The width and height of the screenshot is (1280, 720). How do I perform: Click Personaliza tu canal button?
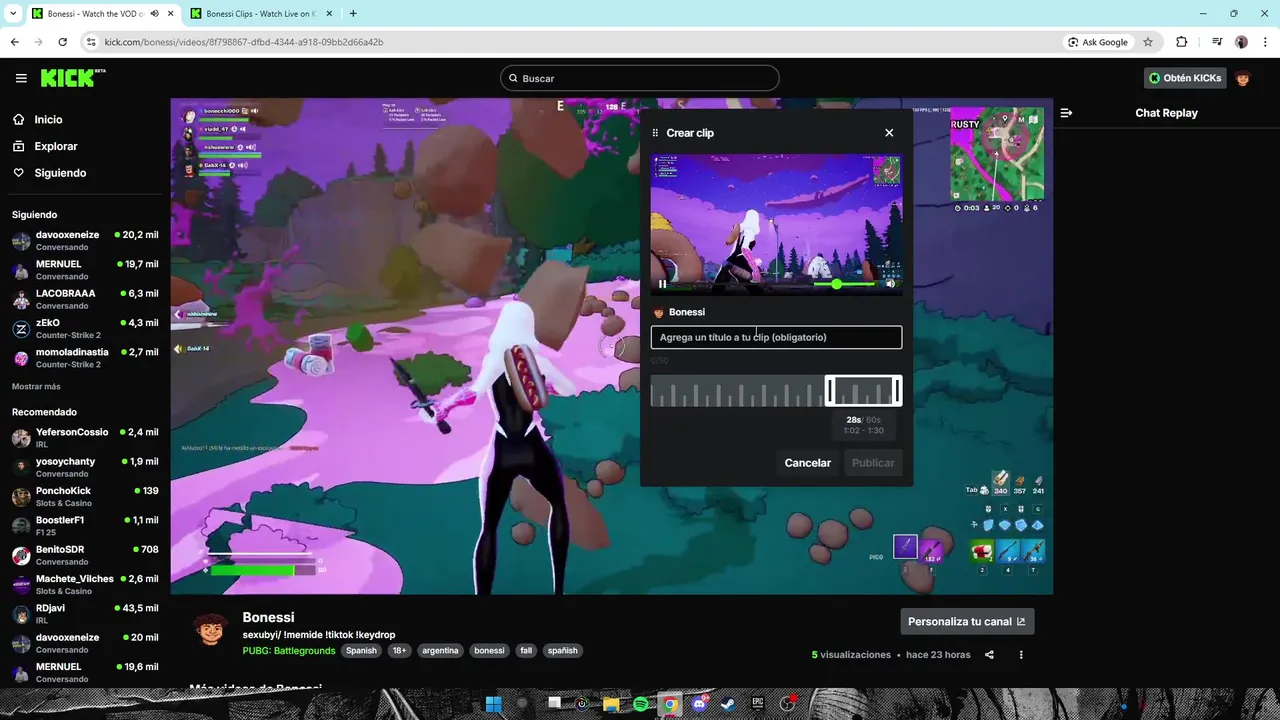coord(967,621)
